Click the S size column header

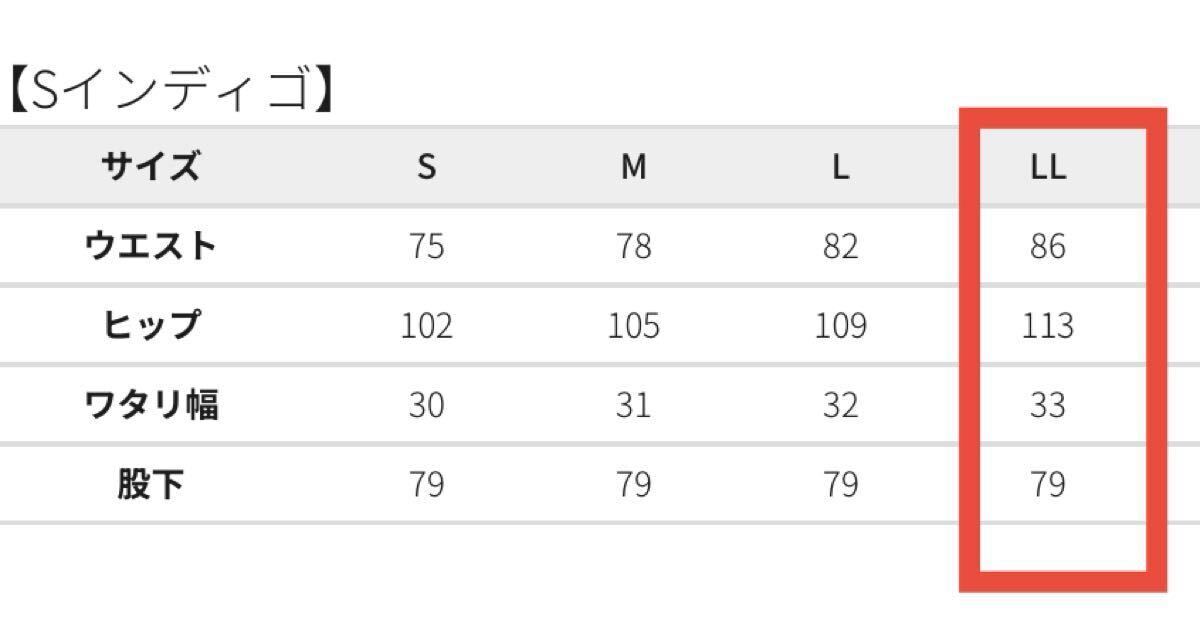click(426, 167)
